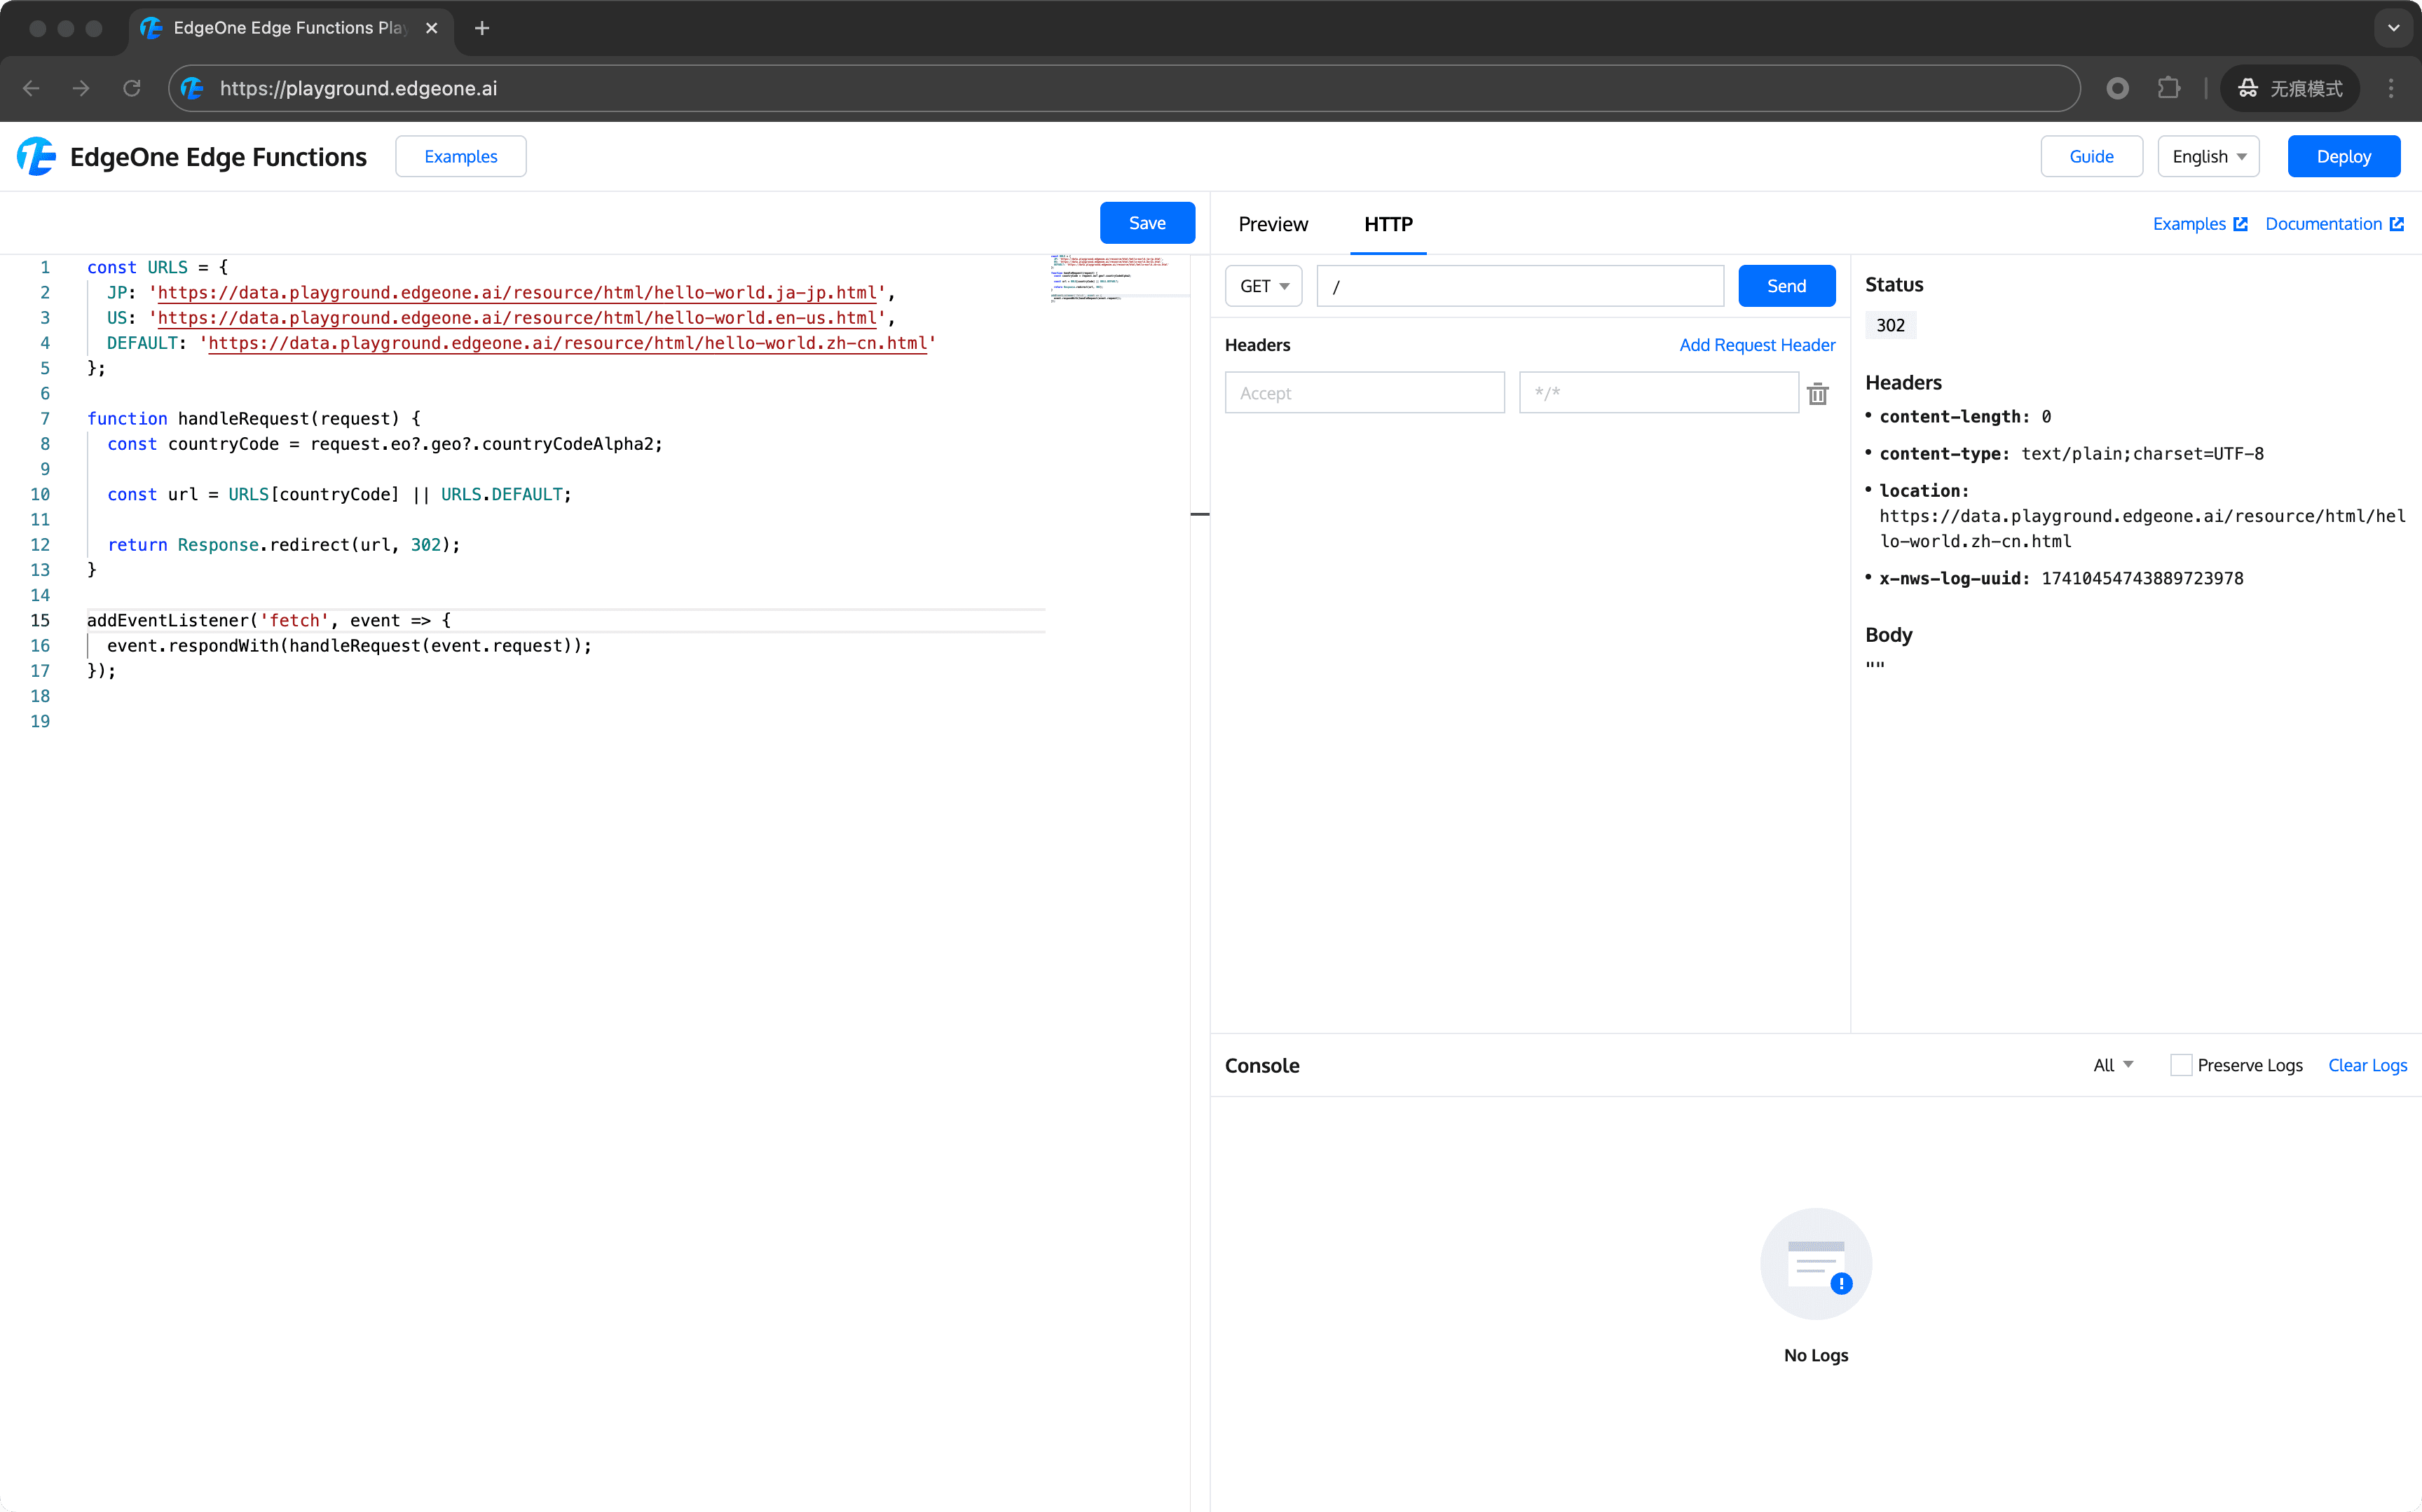
Task: Click the JP URL string on line 2
Action: pos(517,293)
